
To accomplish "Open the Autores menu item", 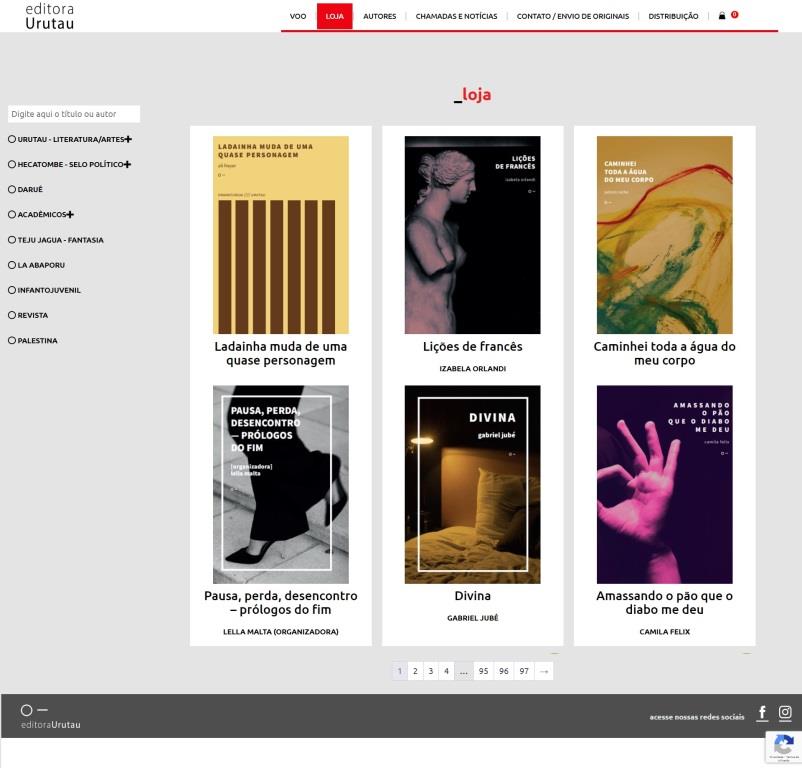I will (379, 16).
